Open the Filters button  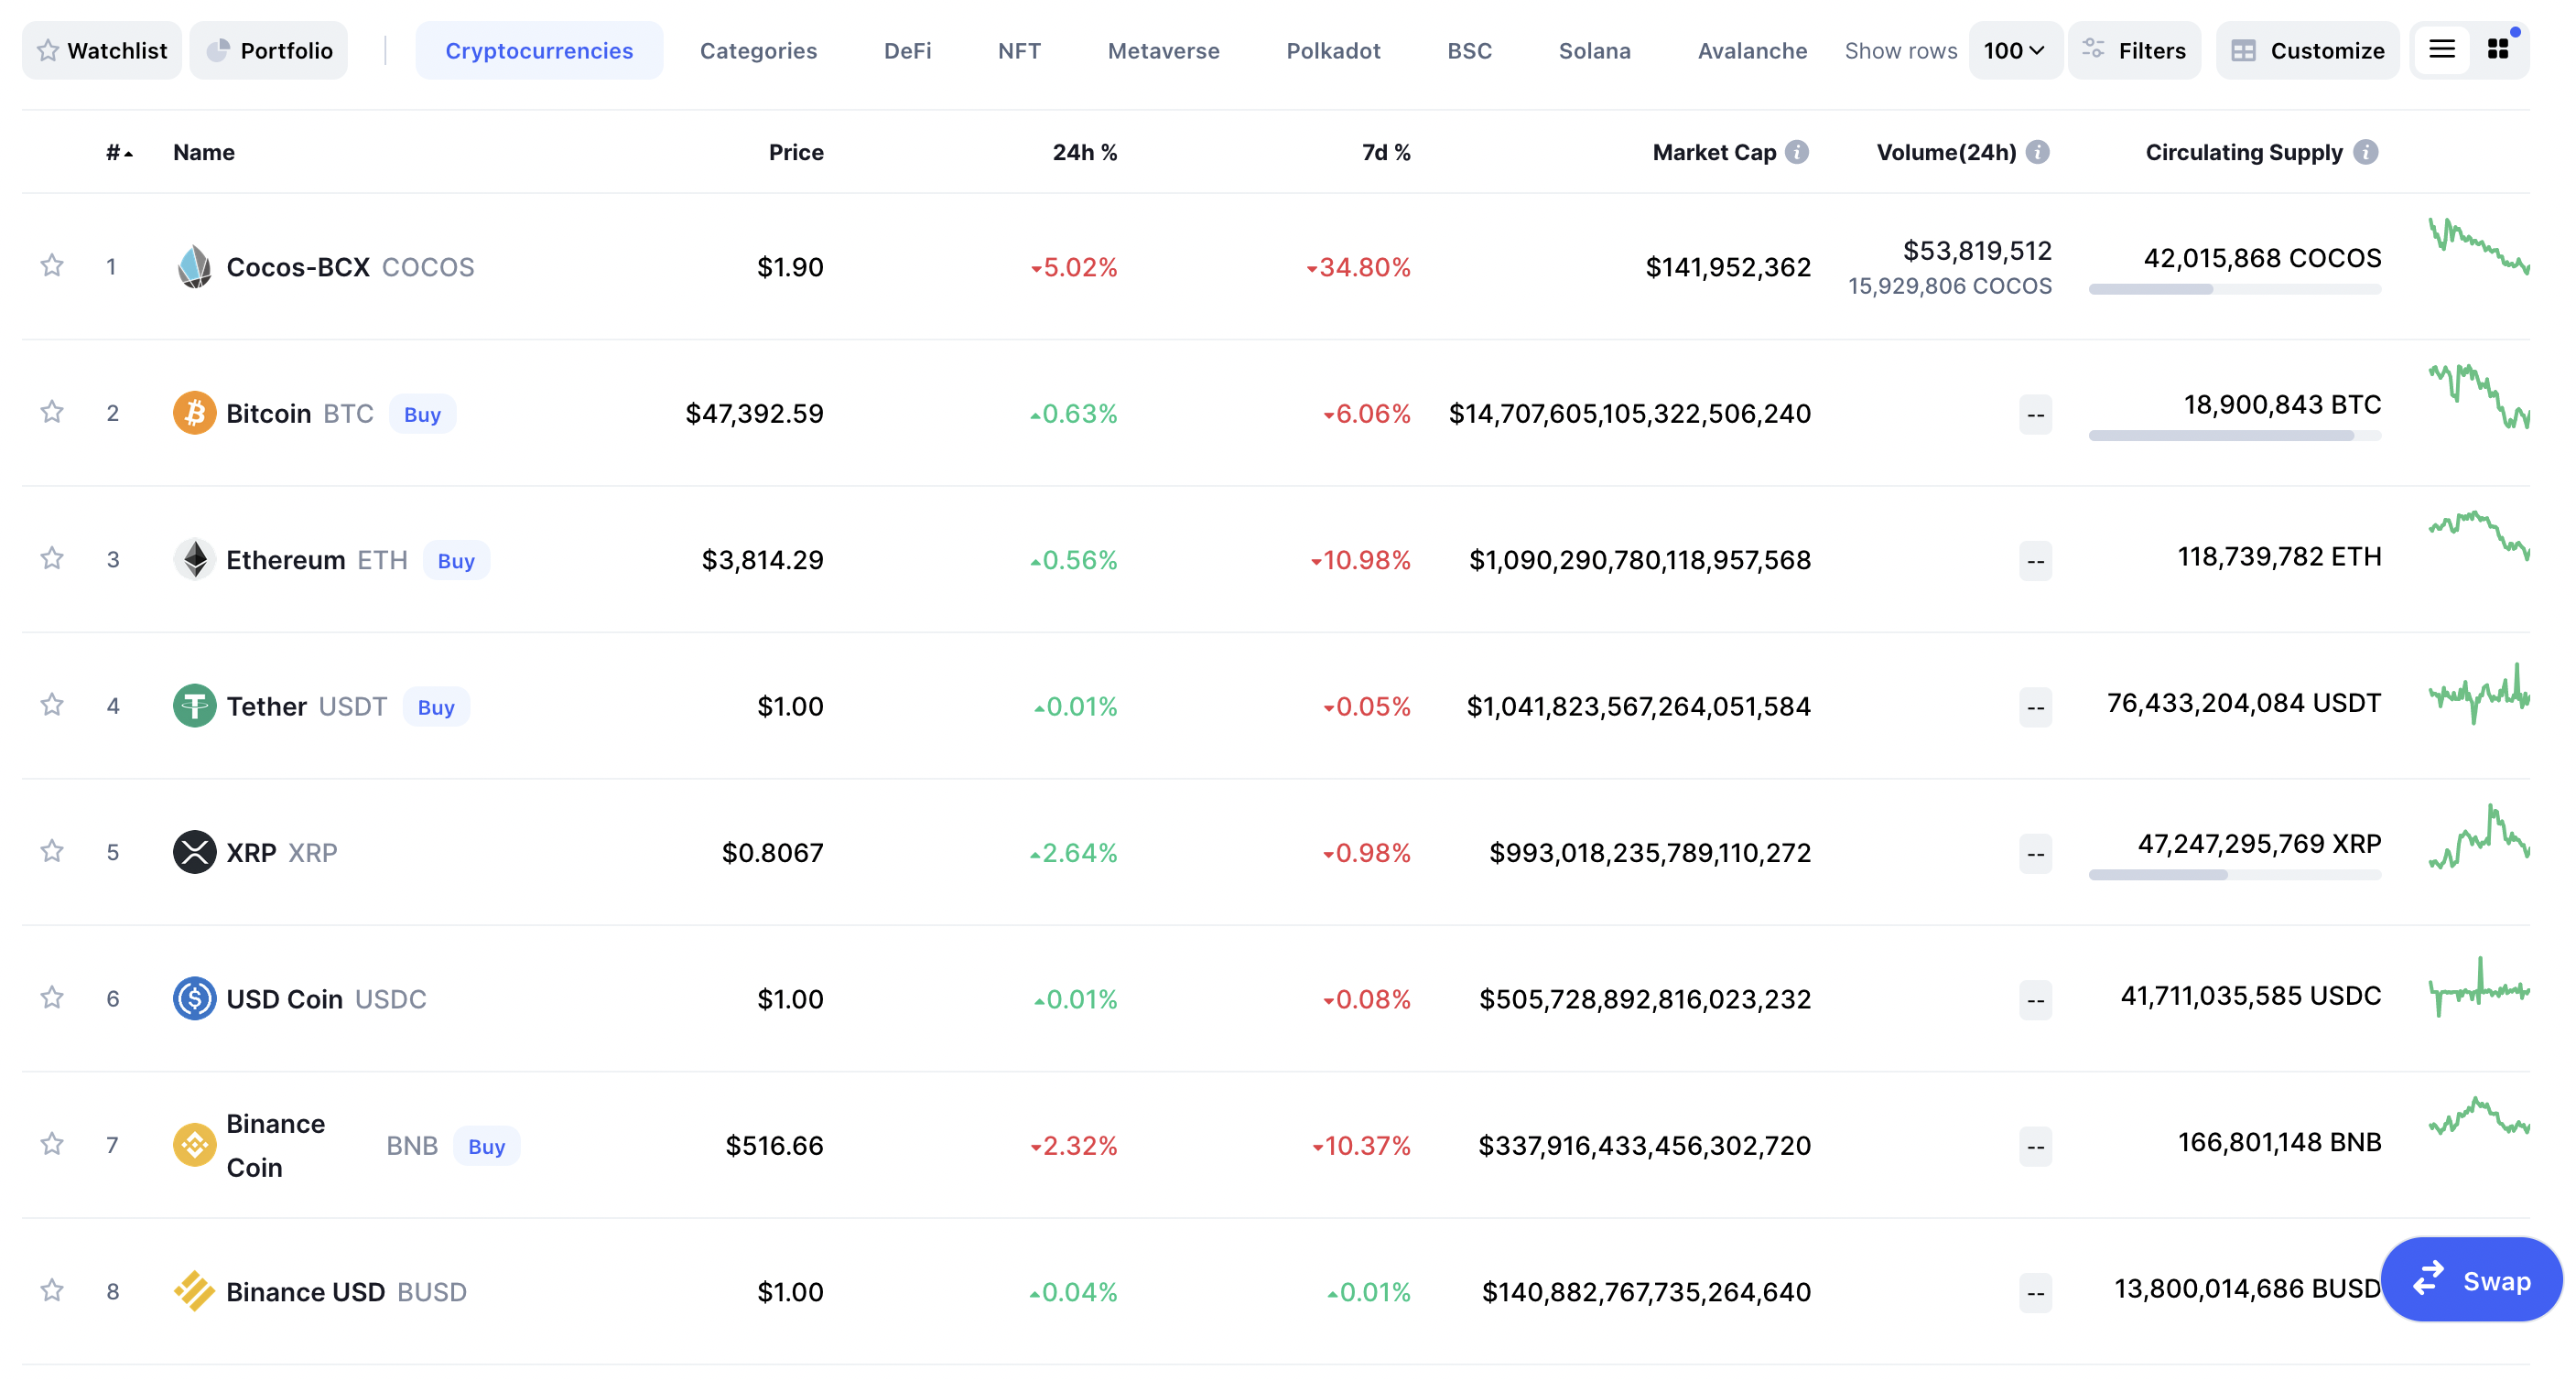(2133, 50)
